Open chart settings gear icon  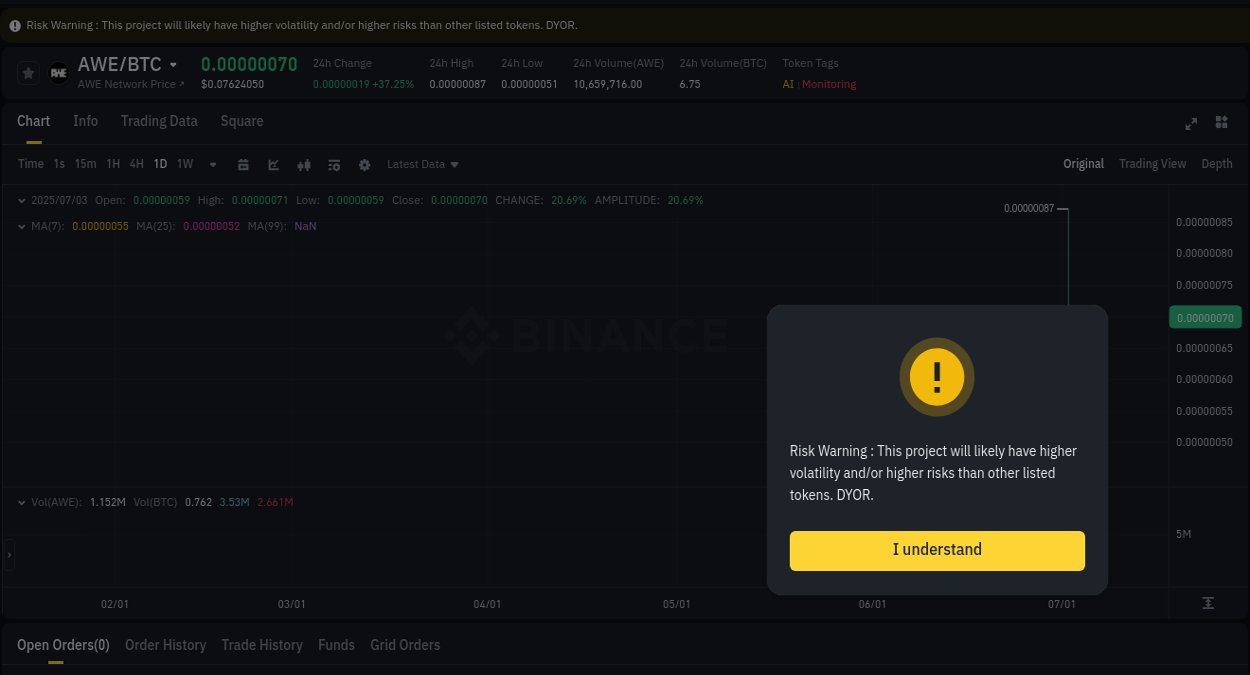364,164
